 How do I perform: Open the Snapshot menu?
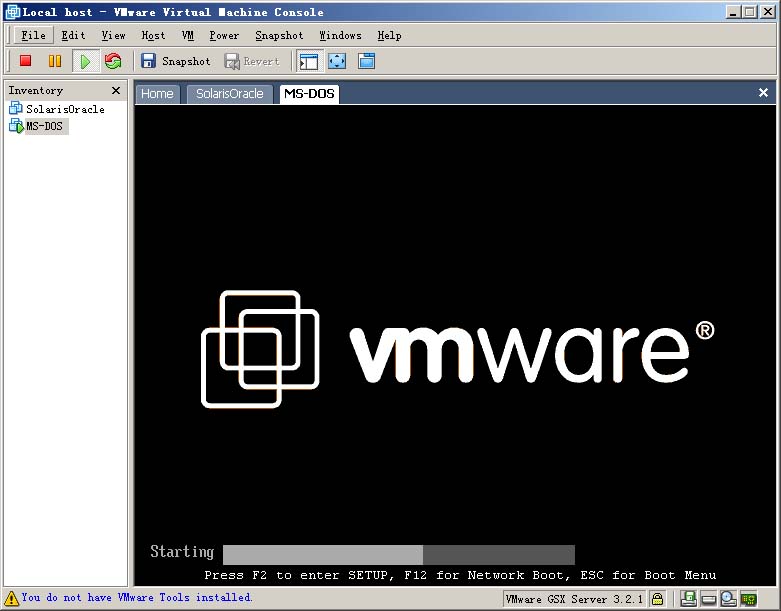(279, 35)
